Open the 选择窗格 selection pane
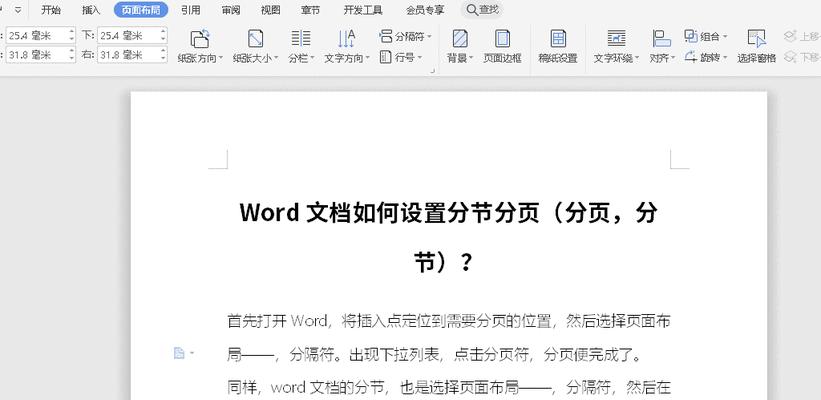The width and height of the screenshot is (821, 400). click(x=756, y=47)
